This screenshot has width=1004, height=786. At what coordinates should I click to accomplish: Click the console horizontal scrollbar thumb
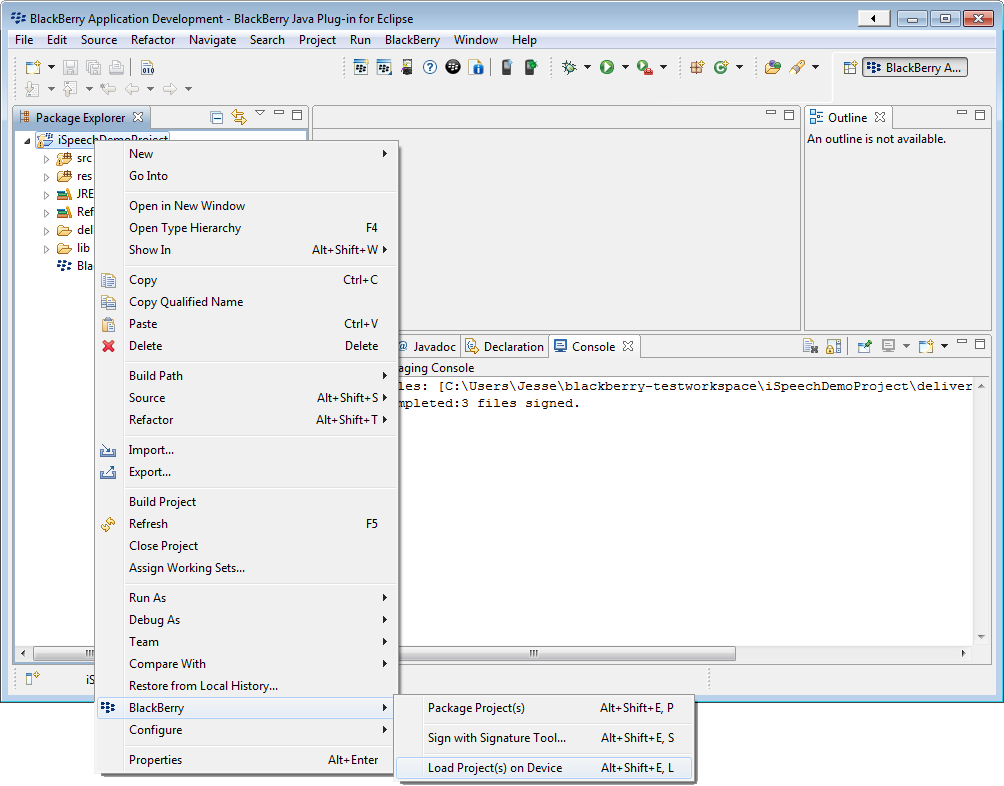534,654
